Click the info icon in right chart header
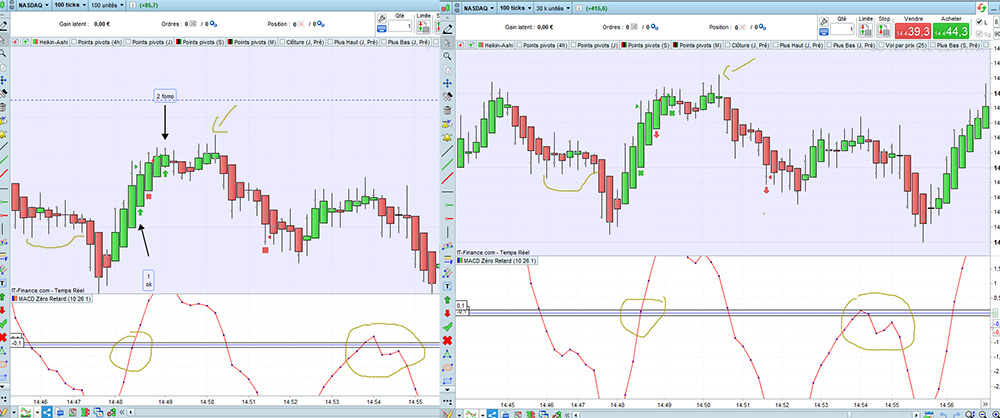 (x=579, y=8)
